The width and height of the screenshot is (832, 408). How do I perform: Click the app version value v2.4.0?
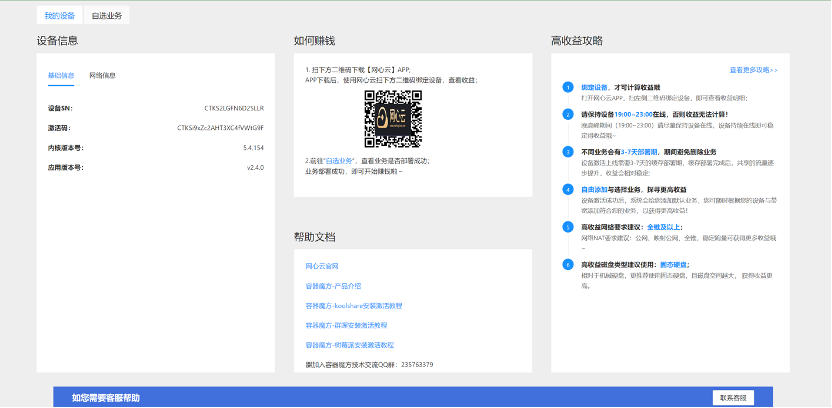pos(255,168)
